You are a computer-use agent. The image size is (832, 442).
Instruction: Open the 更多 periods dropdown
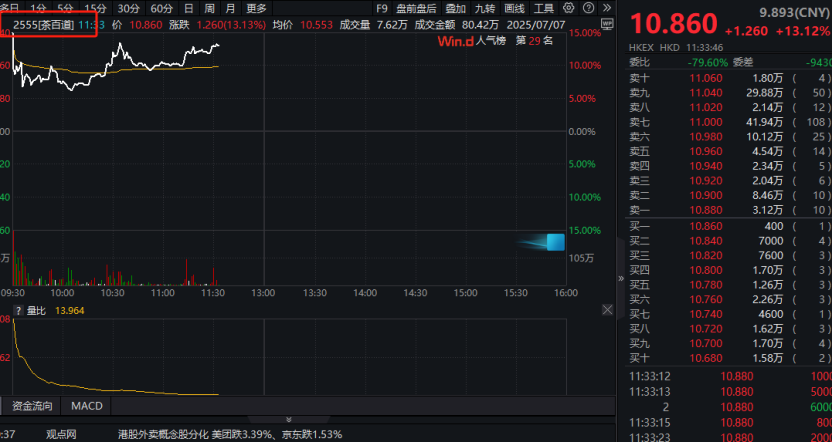pos(256,9)
